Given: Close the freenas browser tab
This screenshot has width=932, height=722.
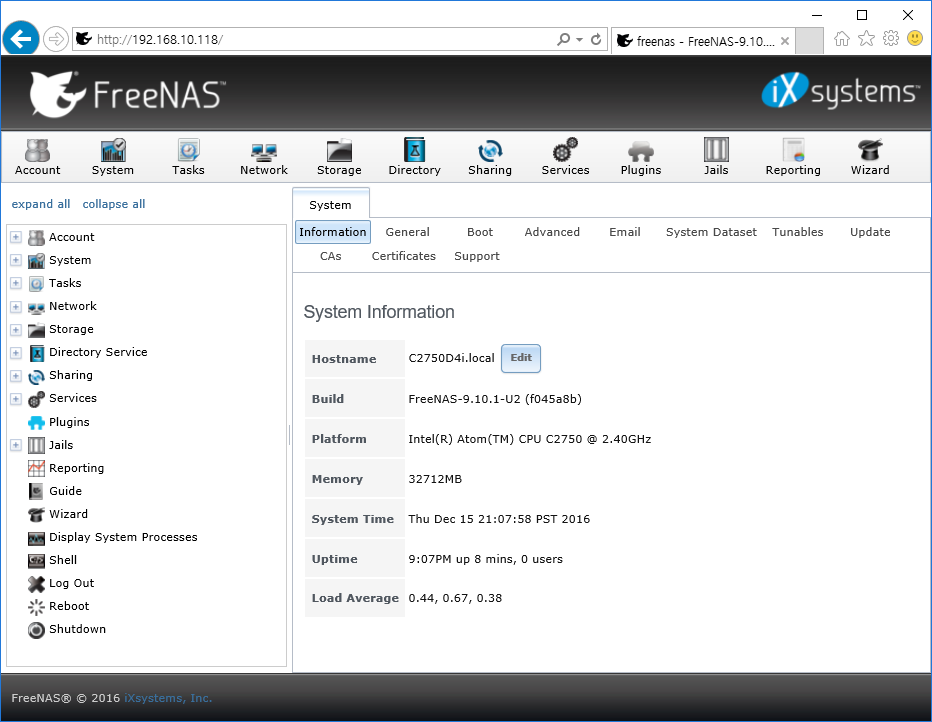Looking at the screenshot, I should tap(785, 41).
